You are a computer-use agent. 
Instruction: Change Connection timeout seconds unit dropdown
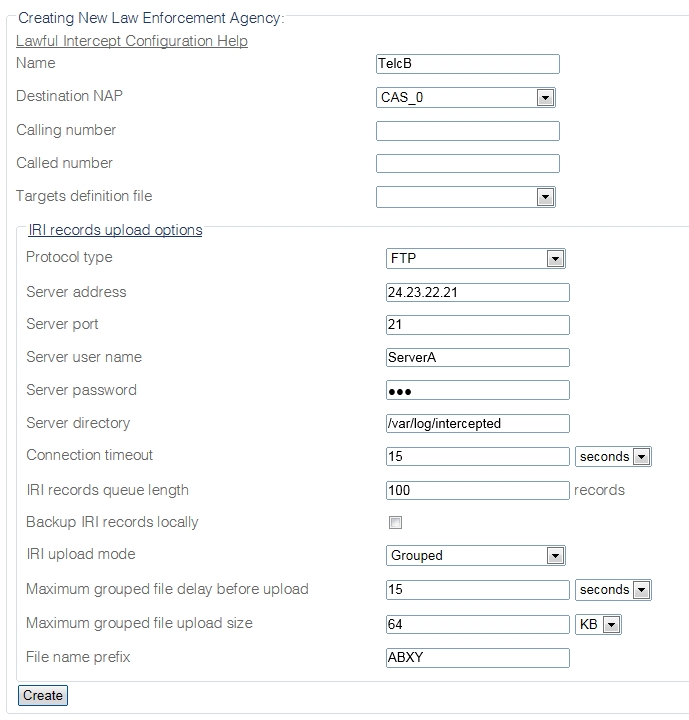coord(613,456)
